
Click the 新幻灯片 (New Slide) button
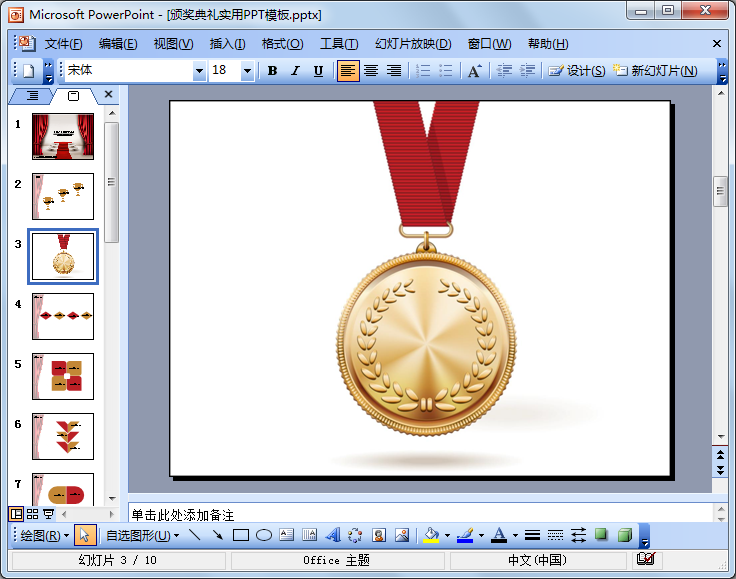(655, 71)
